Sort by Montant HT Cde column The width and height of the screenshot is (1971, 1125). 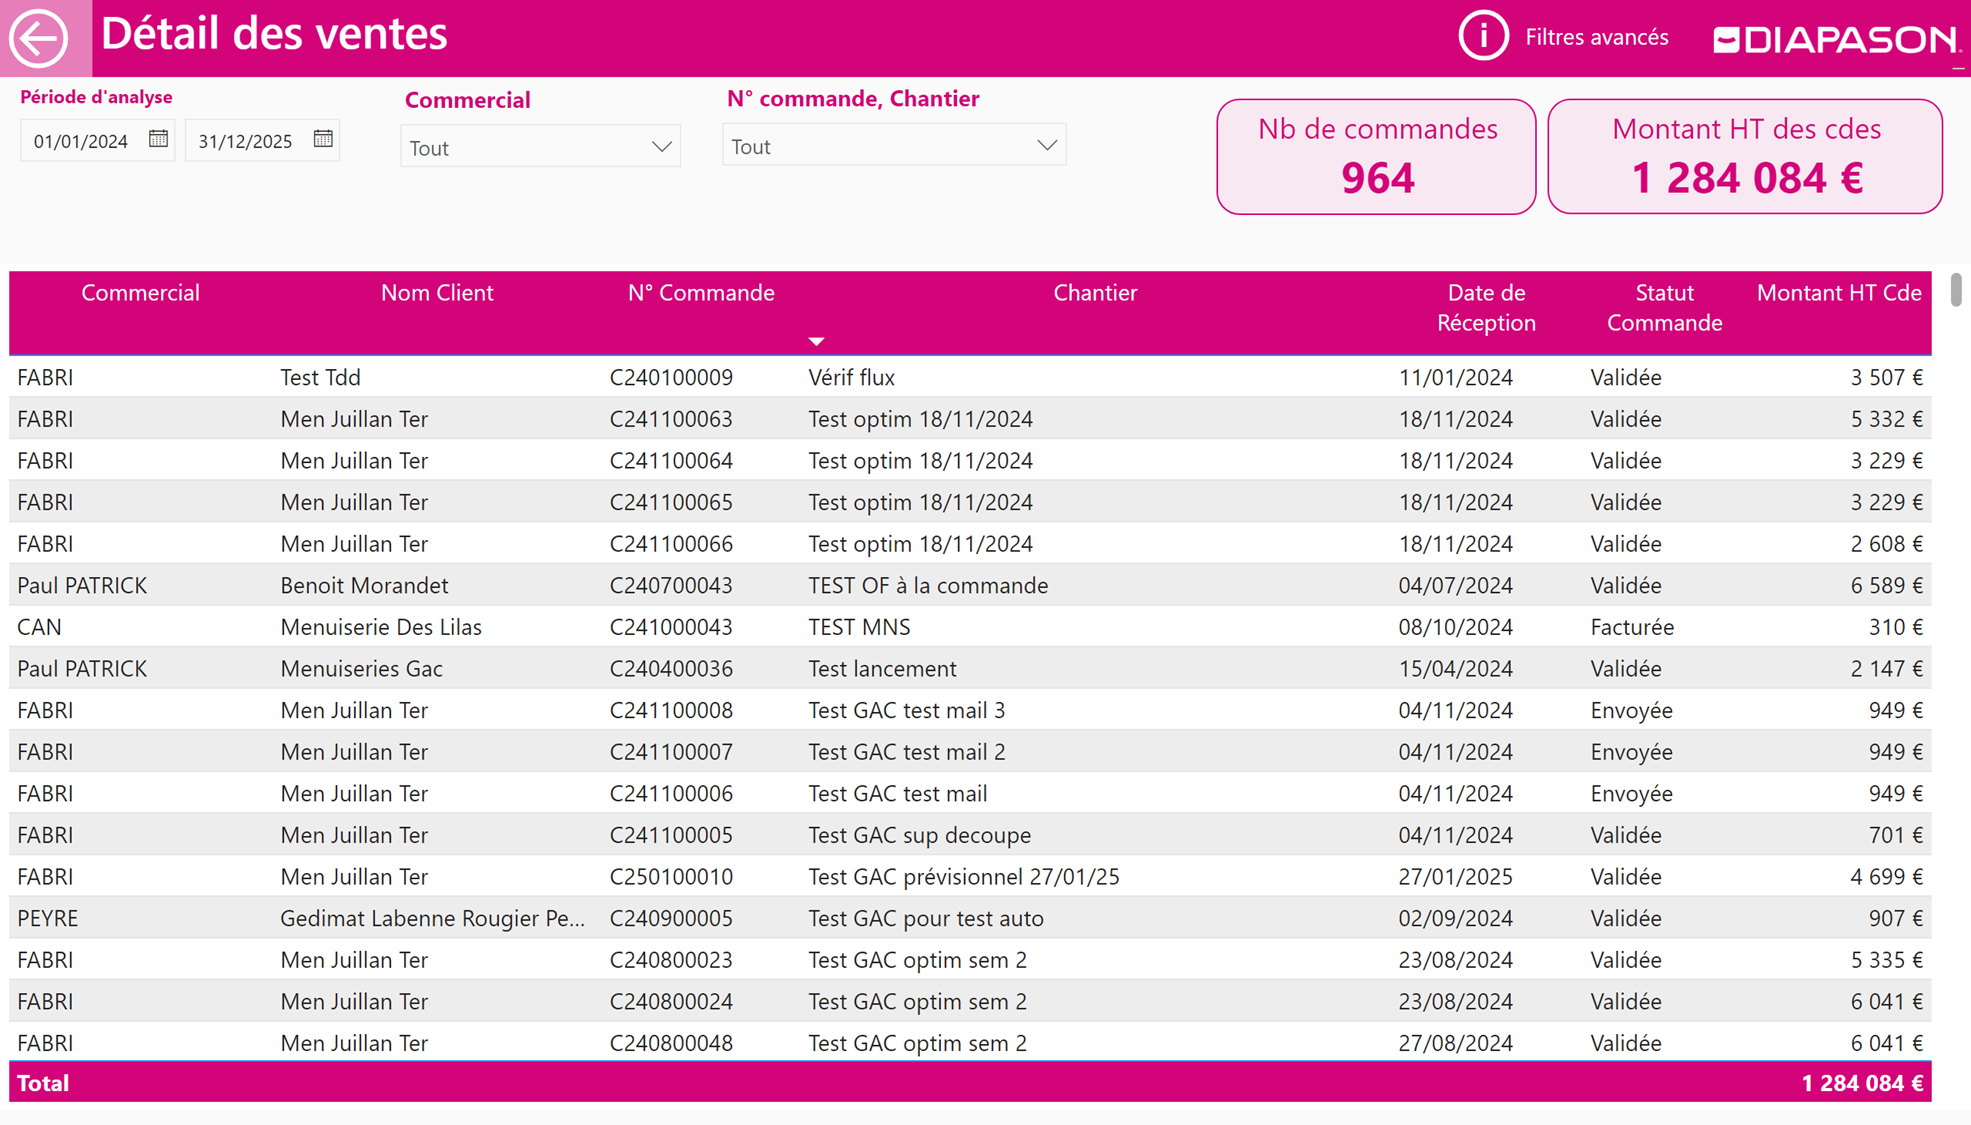[x=1838, y=293]
